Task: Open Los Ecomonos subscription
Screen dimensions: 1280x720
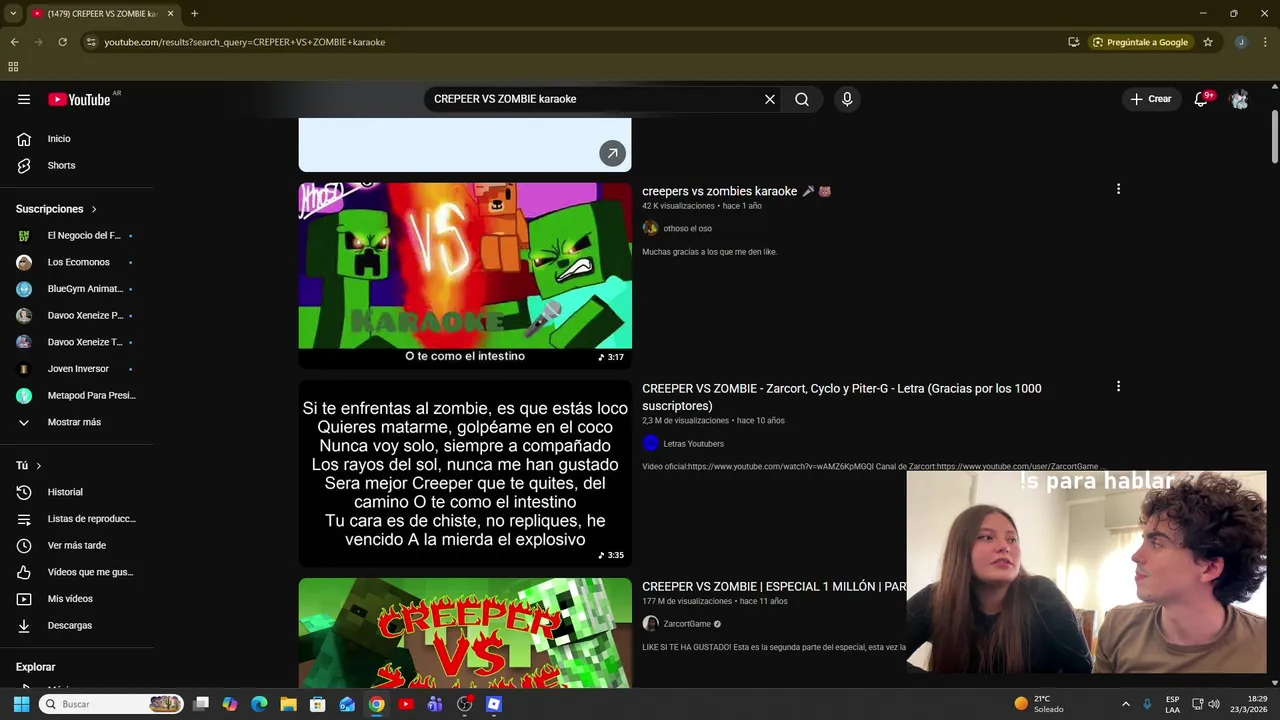Action: point(77,262)
